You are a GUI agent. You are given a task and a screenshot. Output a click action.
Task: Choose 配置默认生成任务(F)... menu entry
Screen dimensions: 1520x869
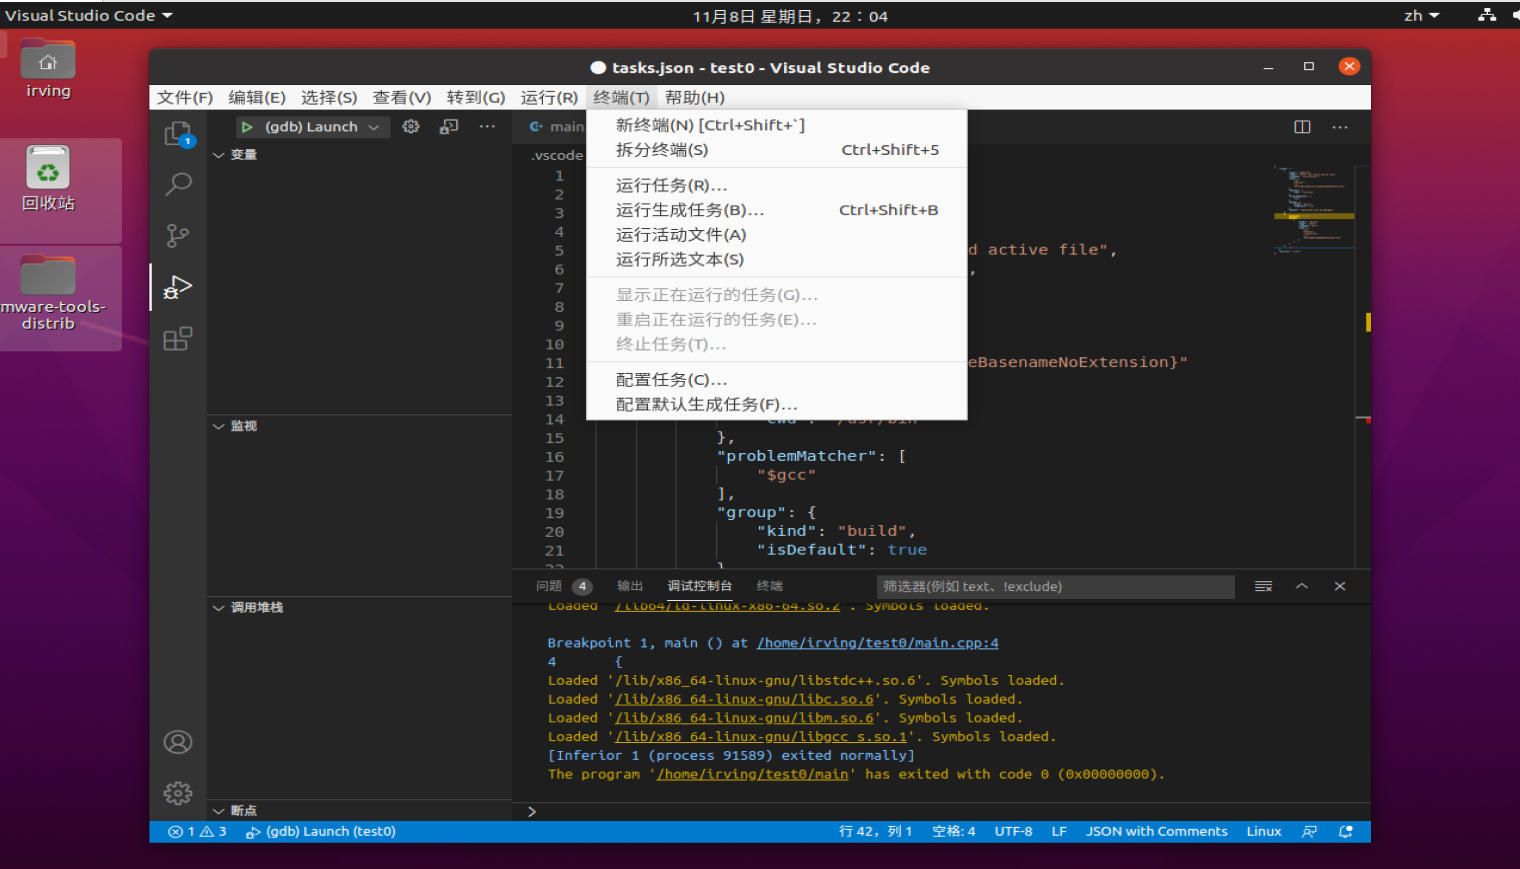777,405
